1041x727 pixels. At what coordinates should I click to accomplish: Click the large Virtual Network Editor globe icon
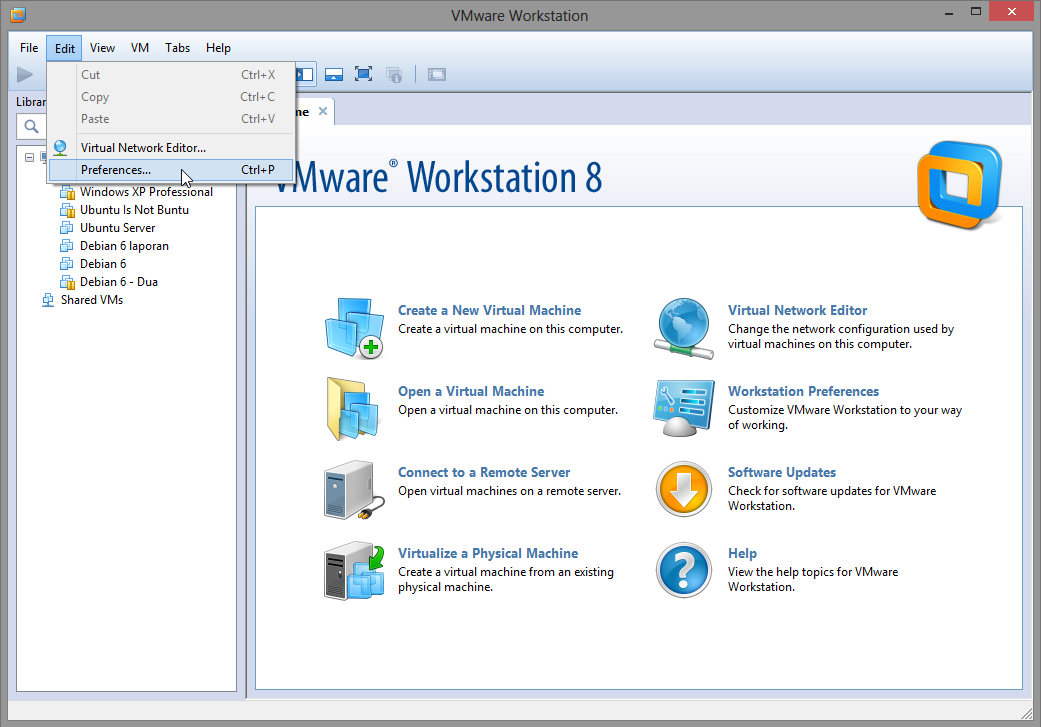(x=683, y=328)
